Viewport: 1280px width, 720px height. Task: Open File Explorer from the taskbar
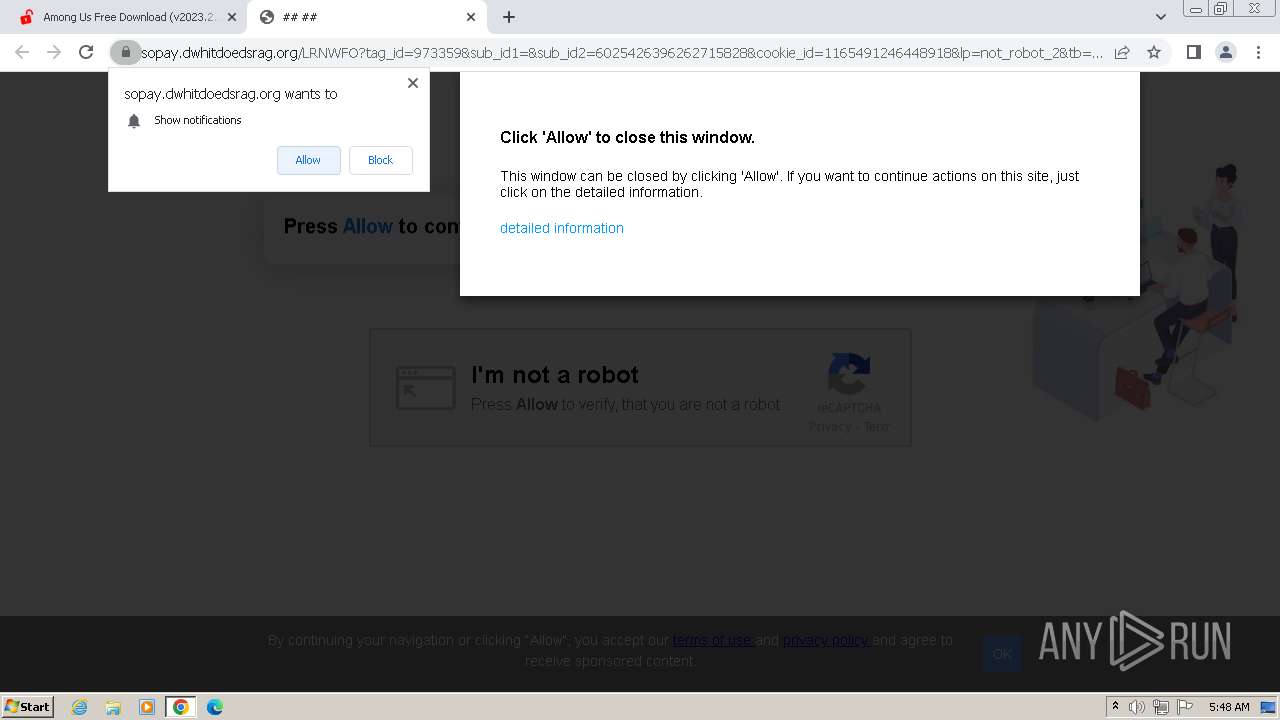(113, 707)
